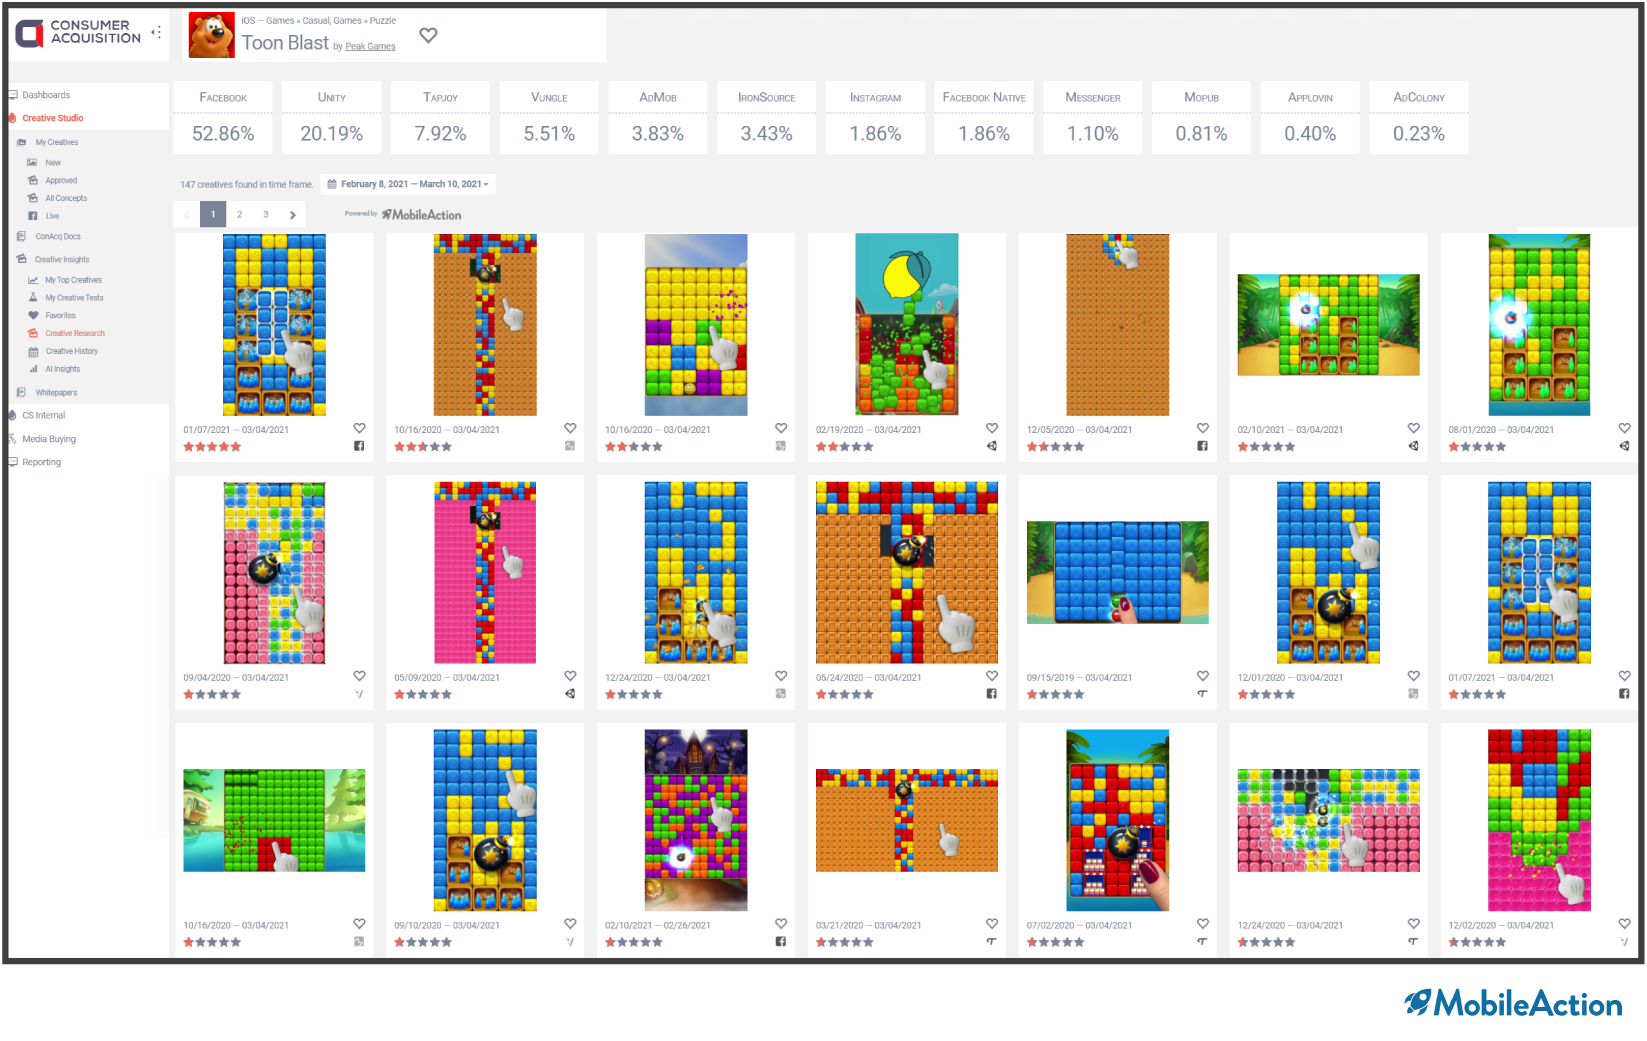The width and height of the screenshot is (1647, 1041).
Task: Click the sidebar collapse dots icon beside logo
Action: tap(156, 32)
